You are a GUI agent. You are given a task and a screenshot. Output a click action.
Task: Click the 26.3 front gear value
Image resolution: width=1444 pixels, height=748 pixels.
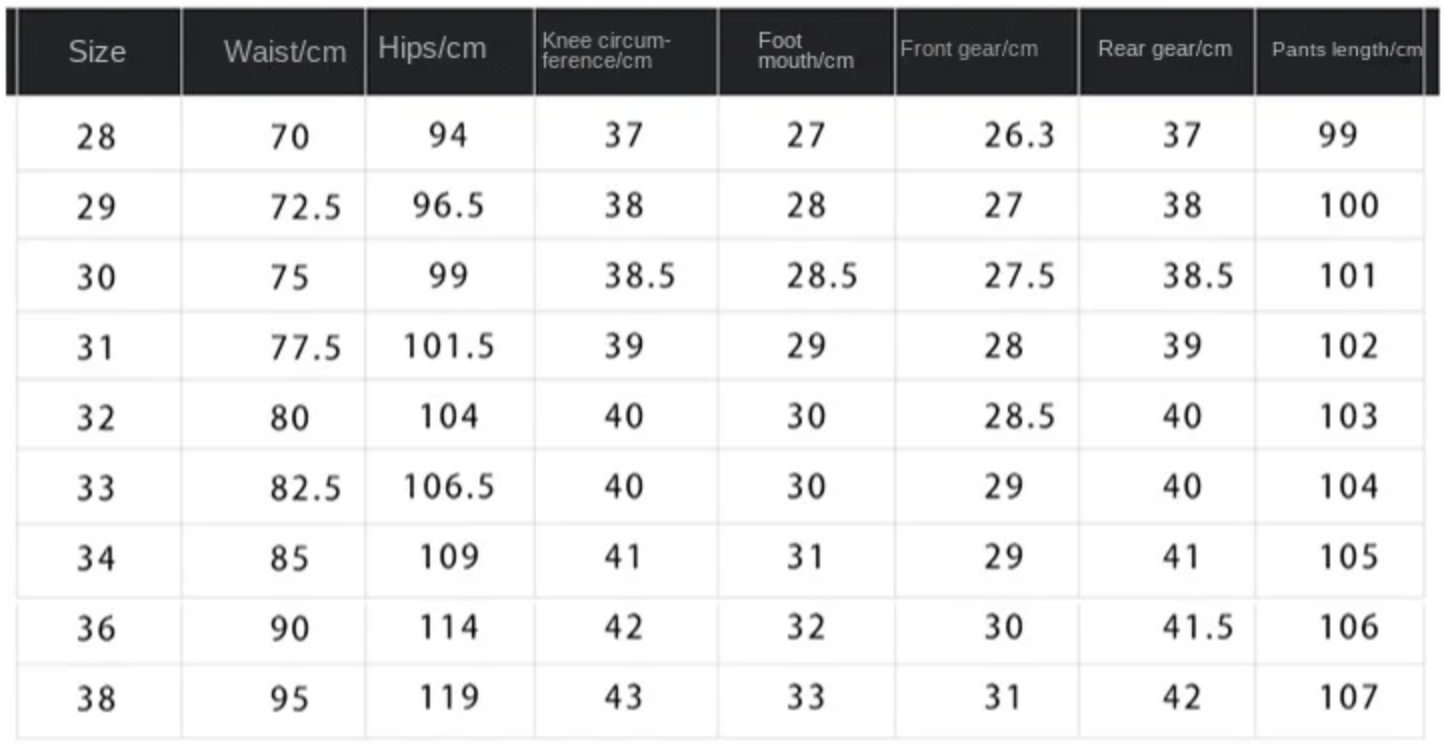(x=1018, y=135)
